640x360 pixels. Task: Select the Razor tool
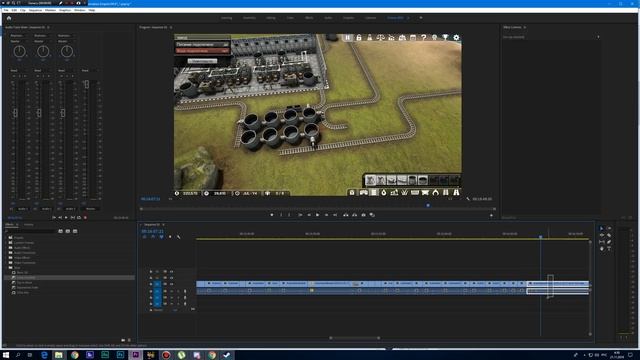point(609,235)
